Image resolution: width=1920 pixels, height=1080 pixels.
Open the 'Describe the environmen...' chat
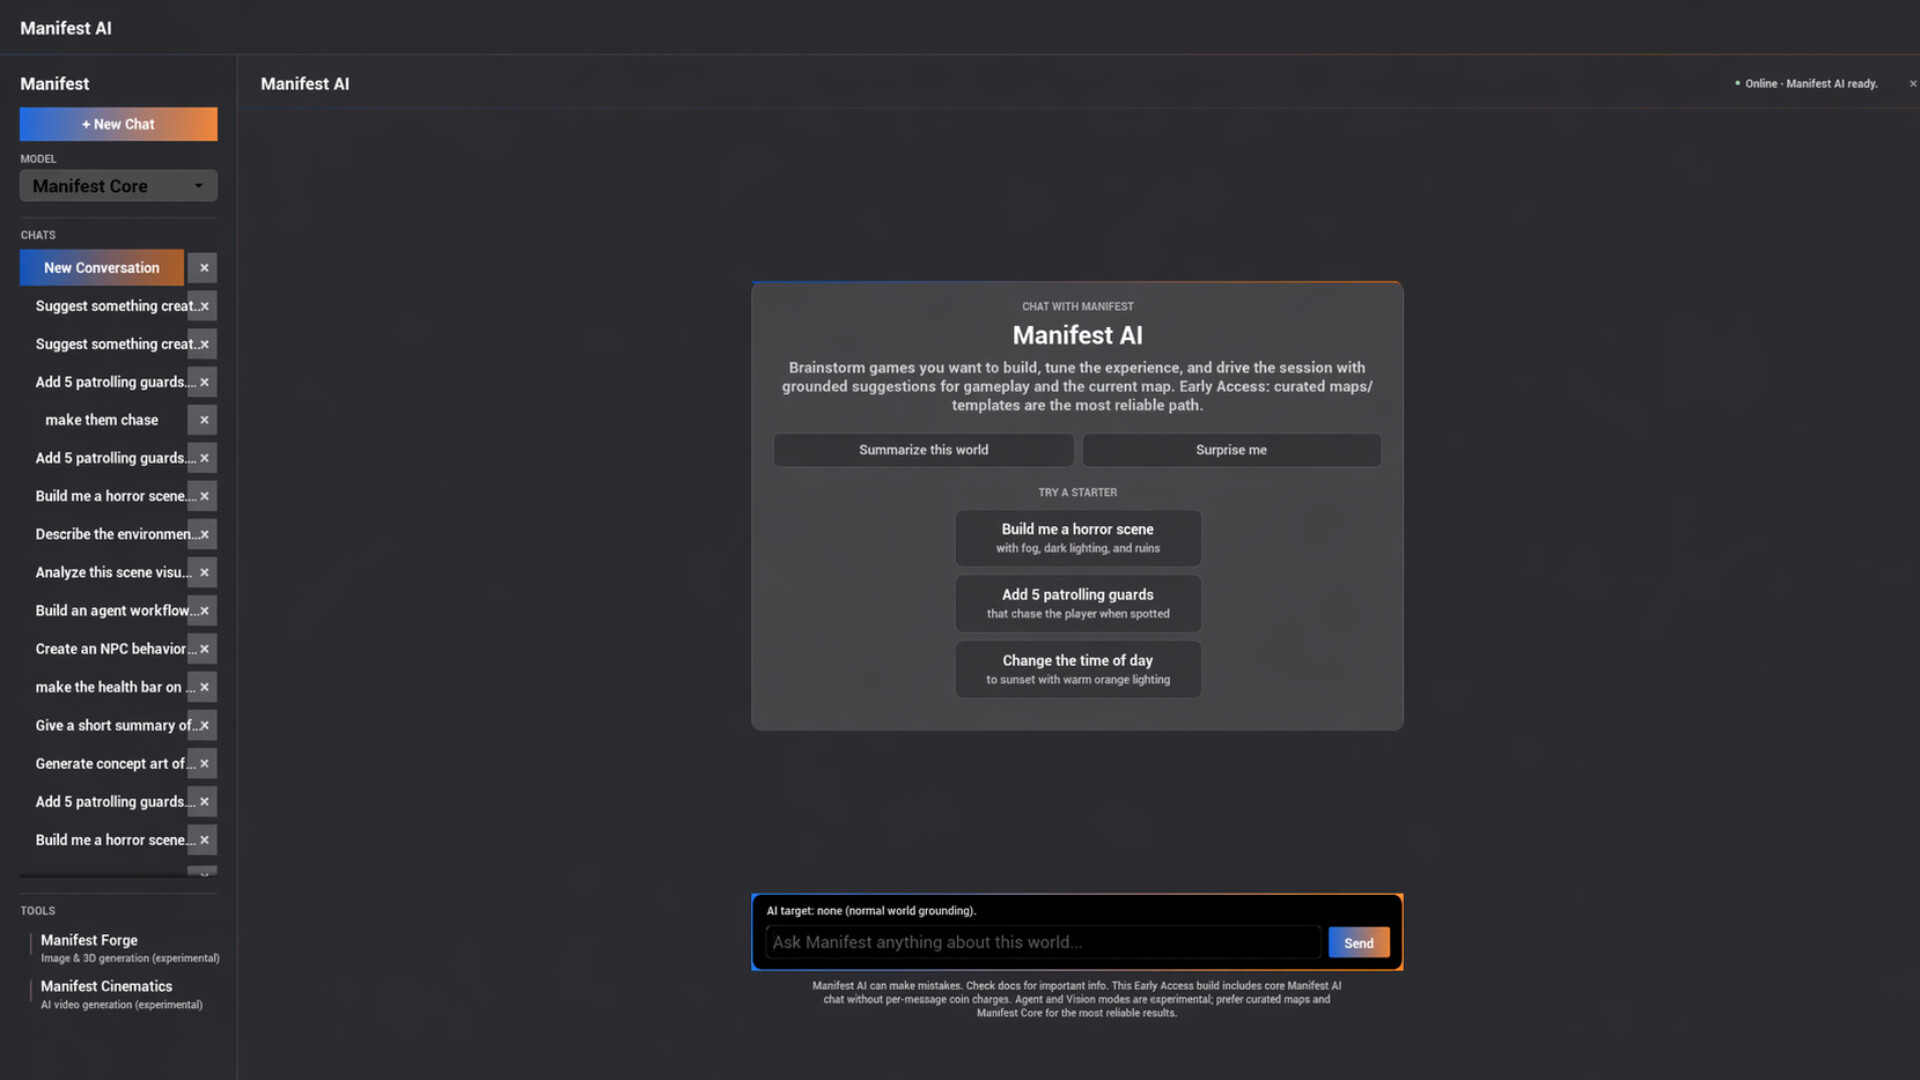point(102,534)
